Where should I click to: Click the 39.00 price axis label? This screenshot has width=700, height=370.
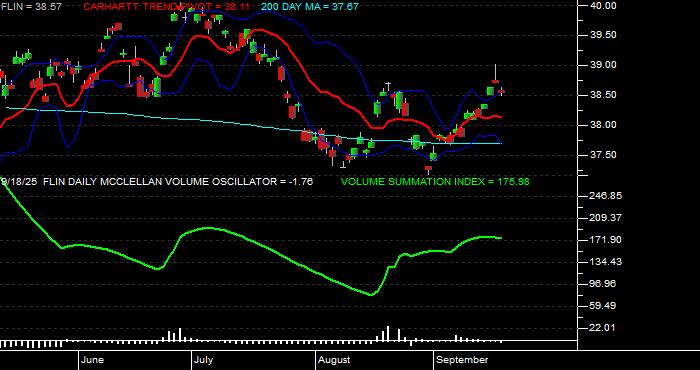603,65
